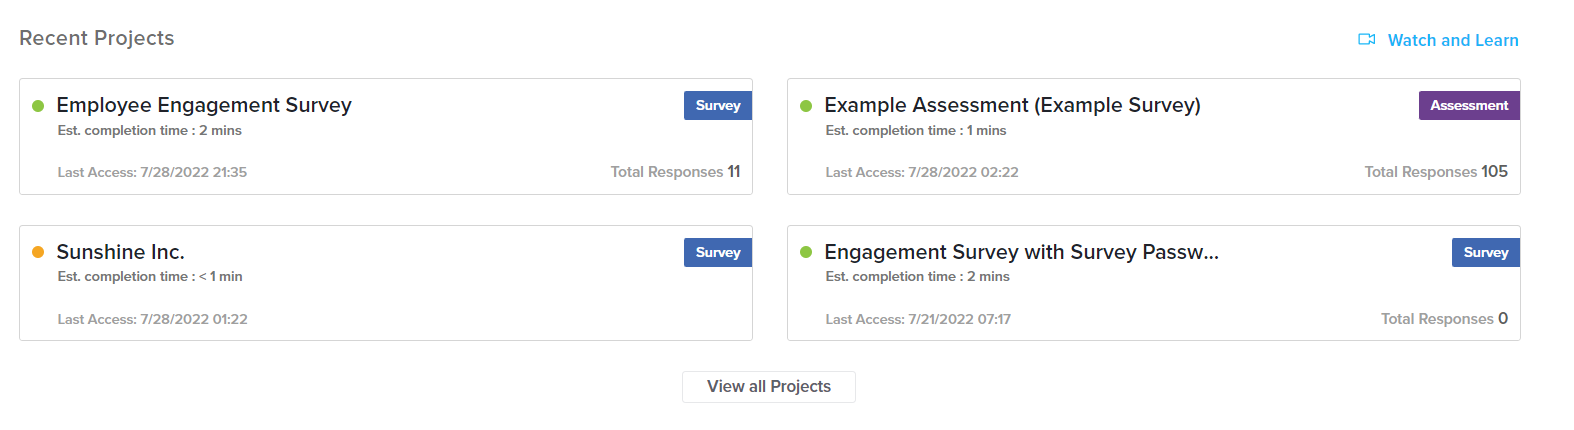Click the Recent Projects heading
The height and width of the screenshot is (430, 1574).
97,38
